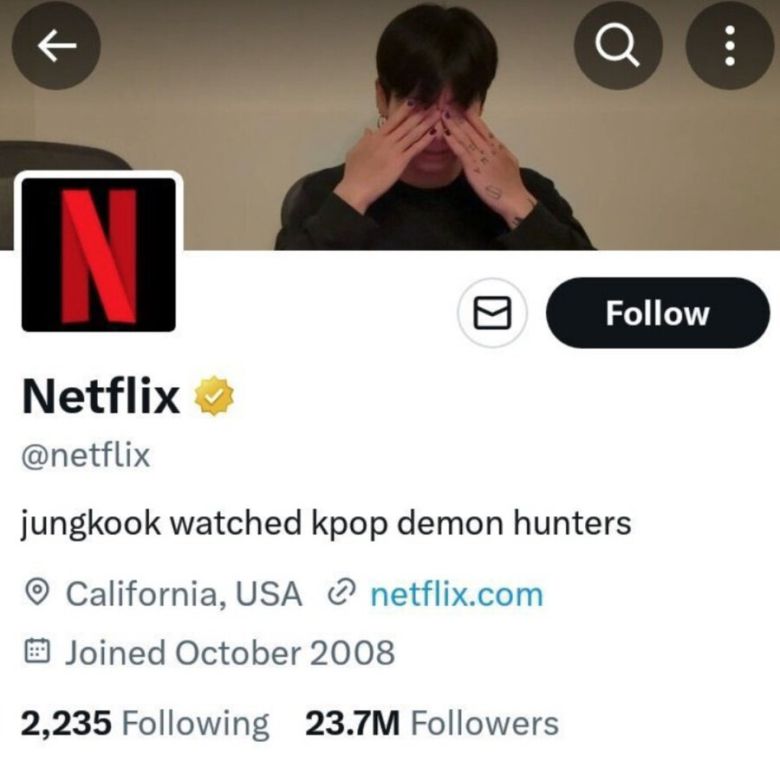This screenshot has width=780, height=761.
Task: Open the Netflix N profile picture
Action: pyautogui.click(x=99, y=253)
